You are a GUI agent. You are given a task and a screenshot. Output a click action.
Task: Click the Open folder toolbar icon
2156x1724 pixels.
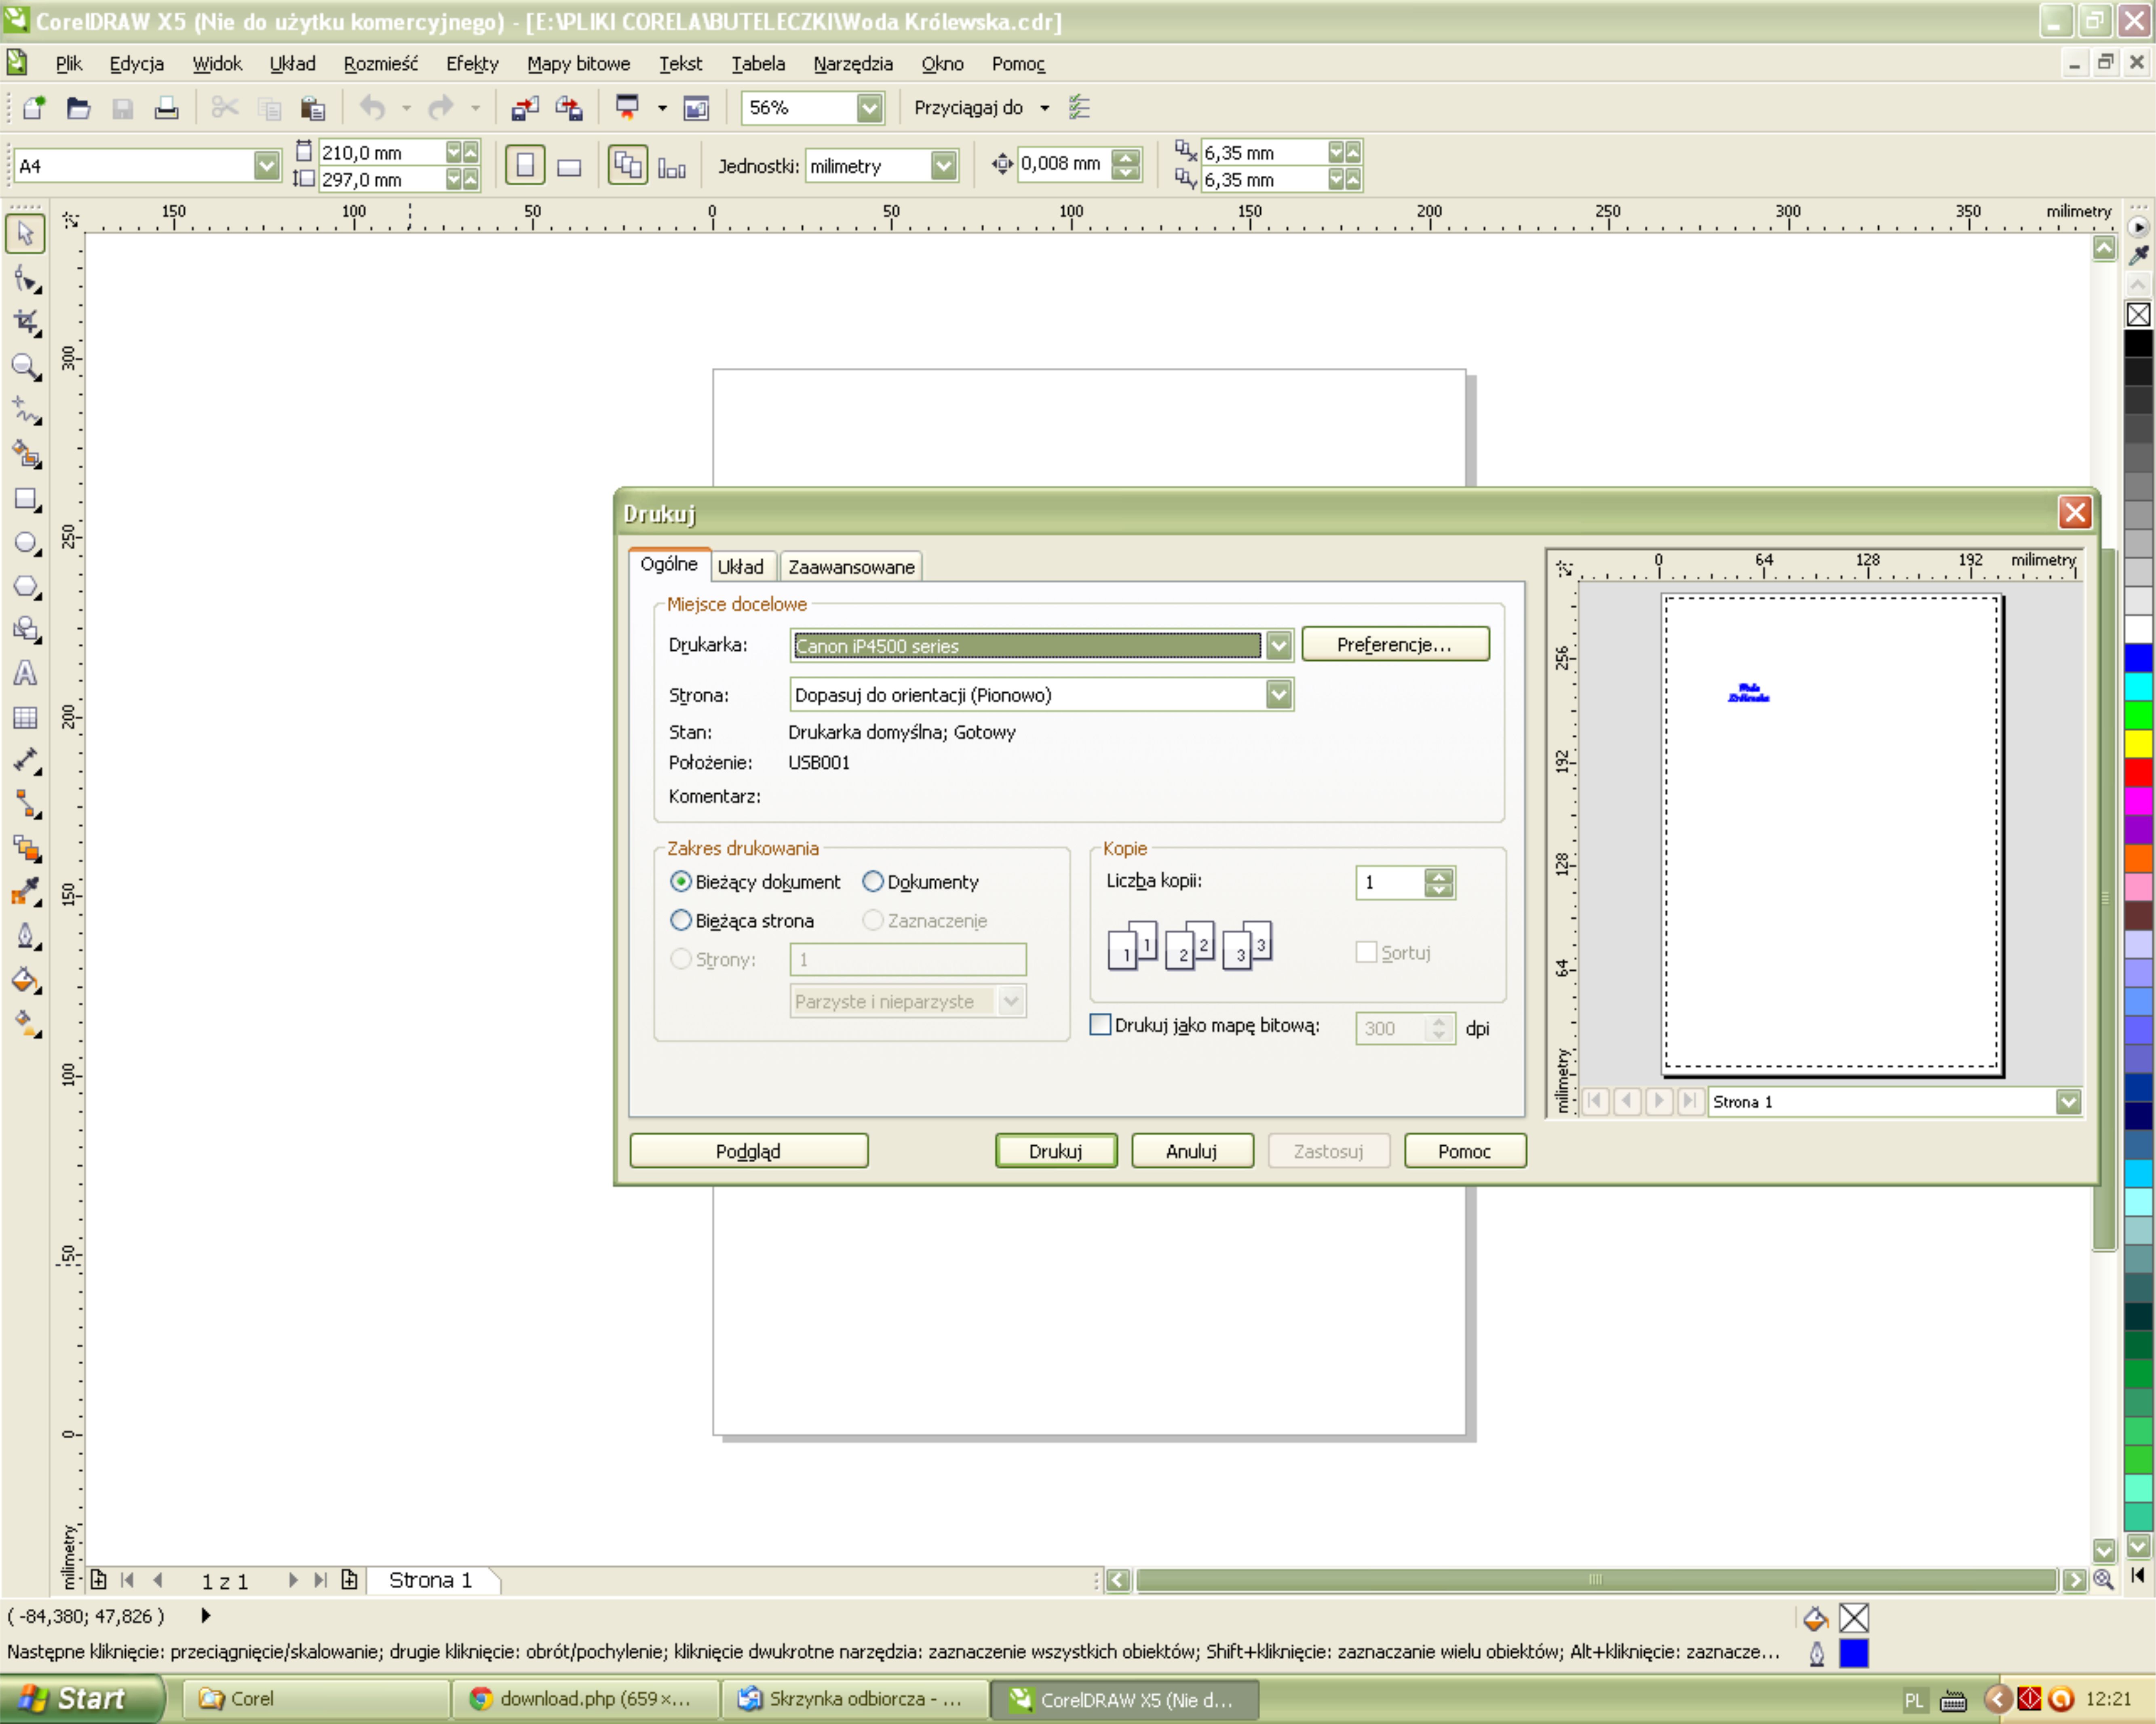(78, 108)
